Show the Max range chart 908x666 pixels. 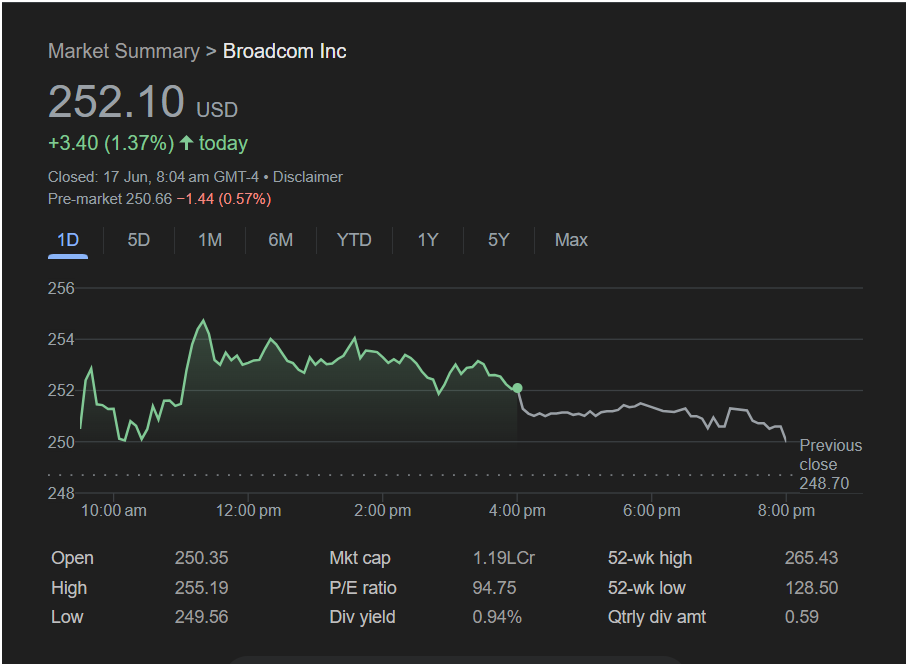(571, 240)
